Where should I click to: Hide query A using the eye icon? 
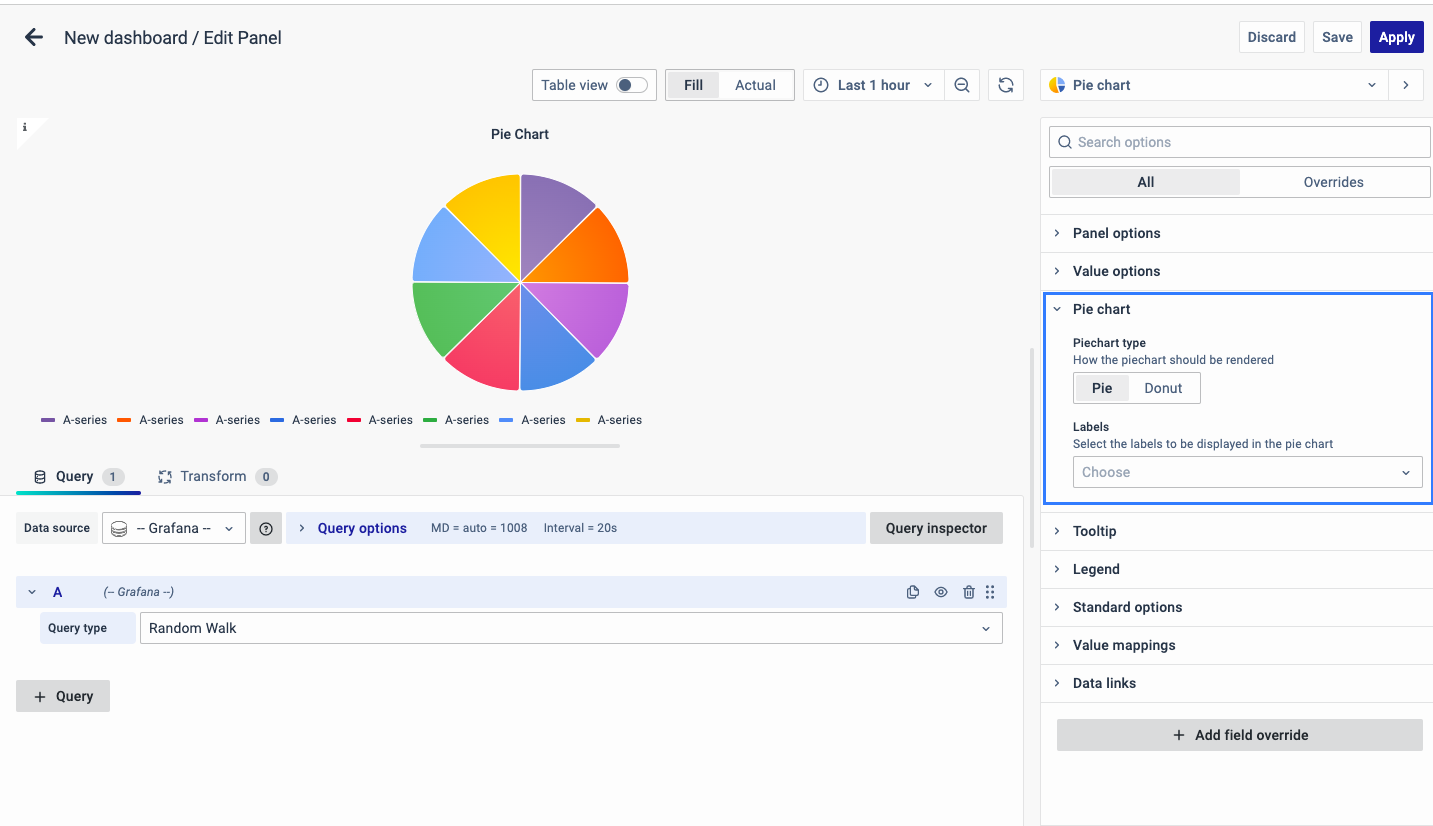coord(941,592)
